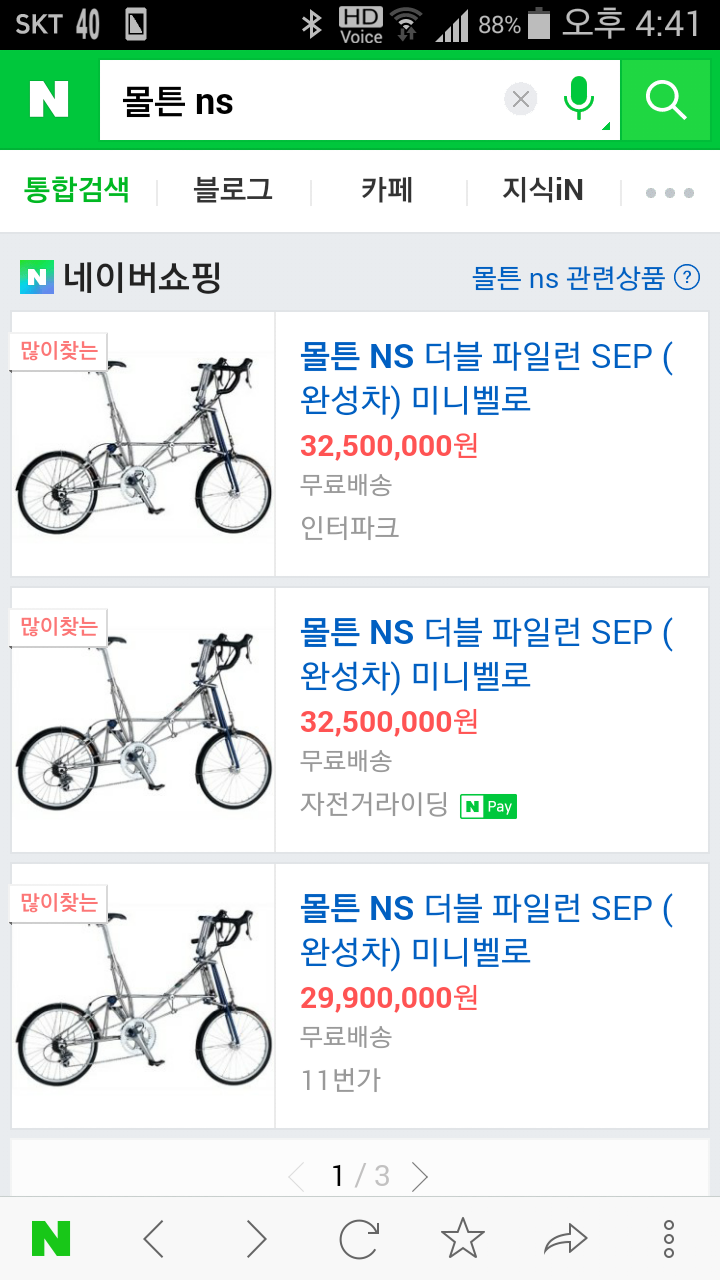Open the 지식iN tab
This screenshot has height=1280, width=720.
coord(543,190)
